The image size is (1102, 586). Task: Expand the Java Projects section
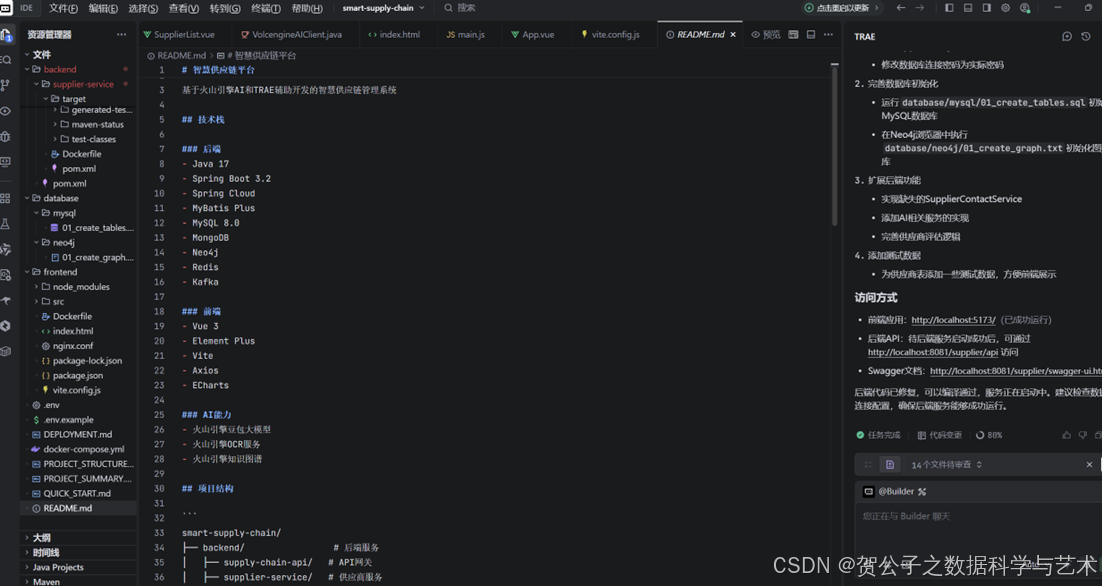click(x=53, y=567)
